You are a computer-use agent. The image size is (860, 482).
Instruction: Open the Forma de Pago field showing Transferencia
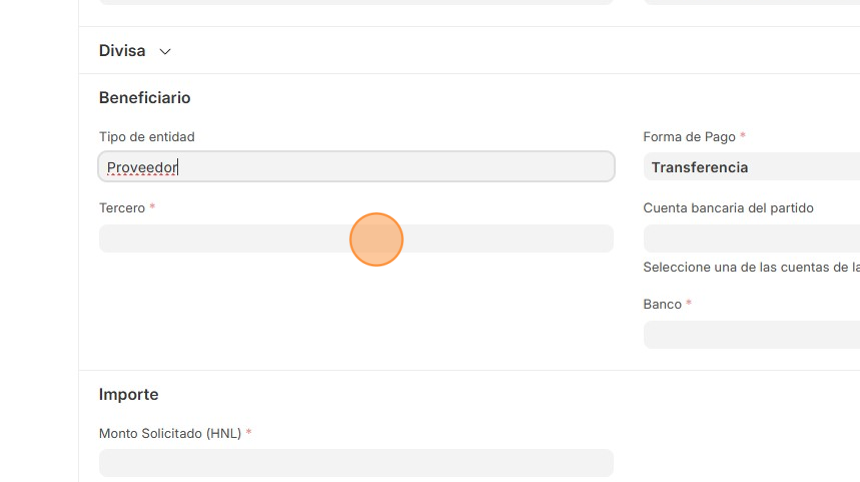pos(751,167)
